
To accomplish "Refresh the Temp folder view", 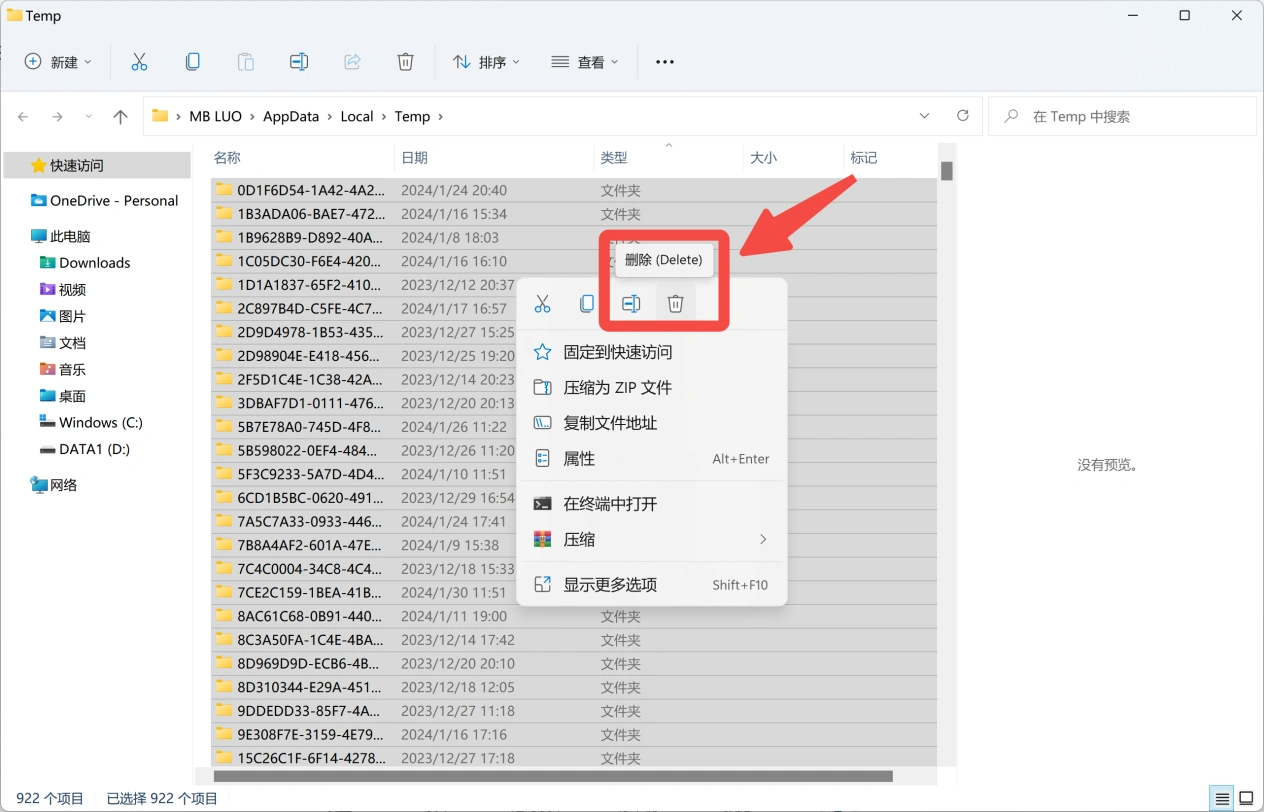I will 963,115.
